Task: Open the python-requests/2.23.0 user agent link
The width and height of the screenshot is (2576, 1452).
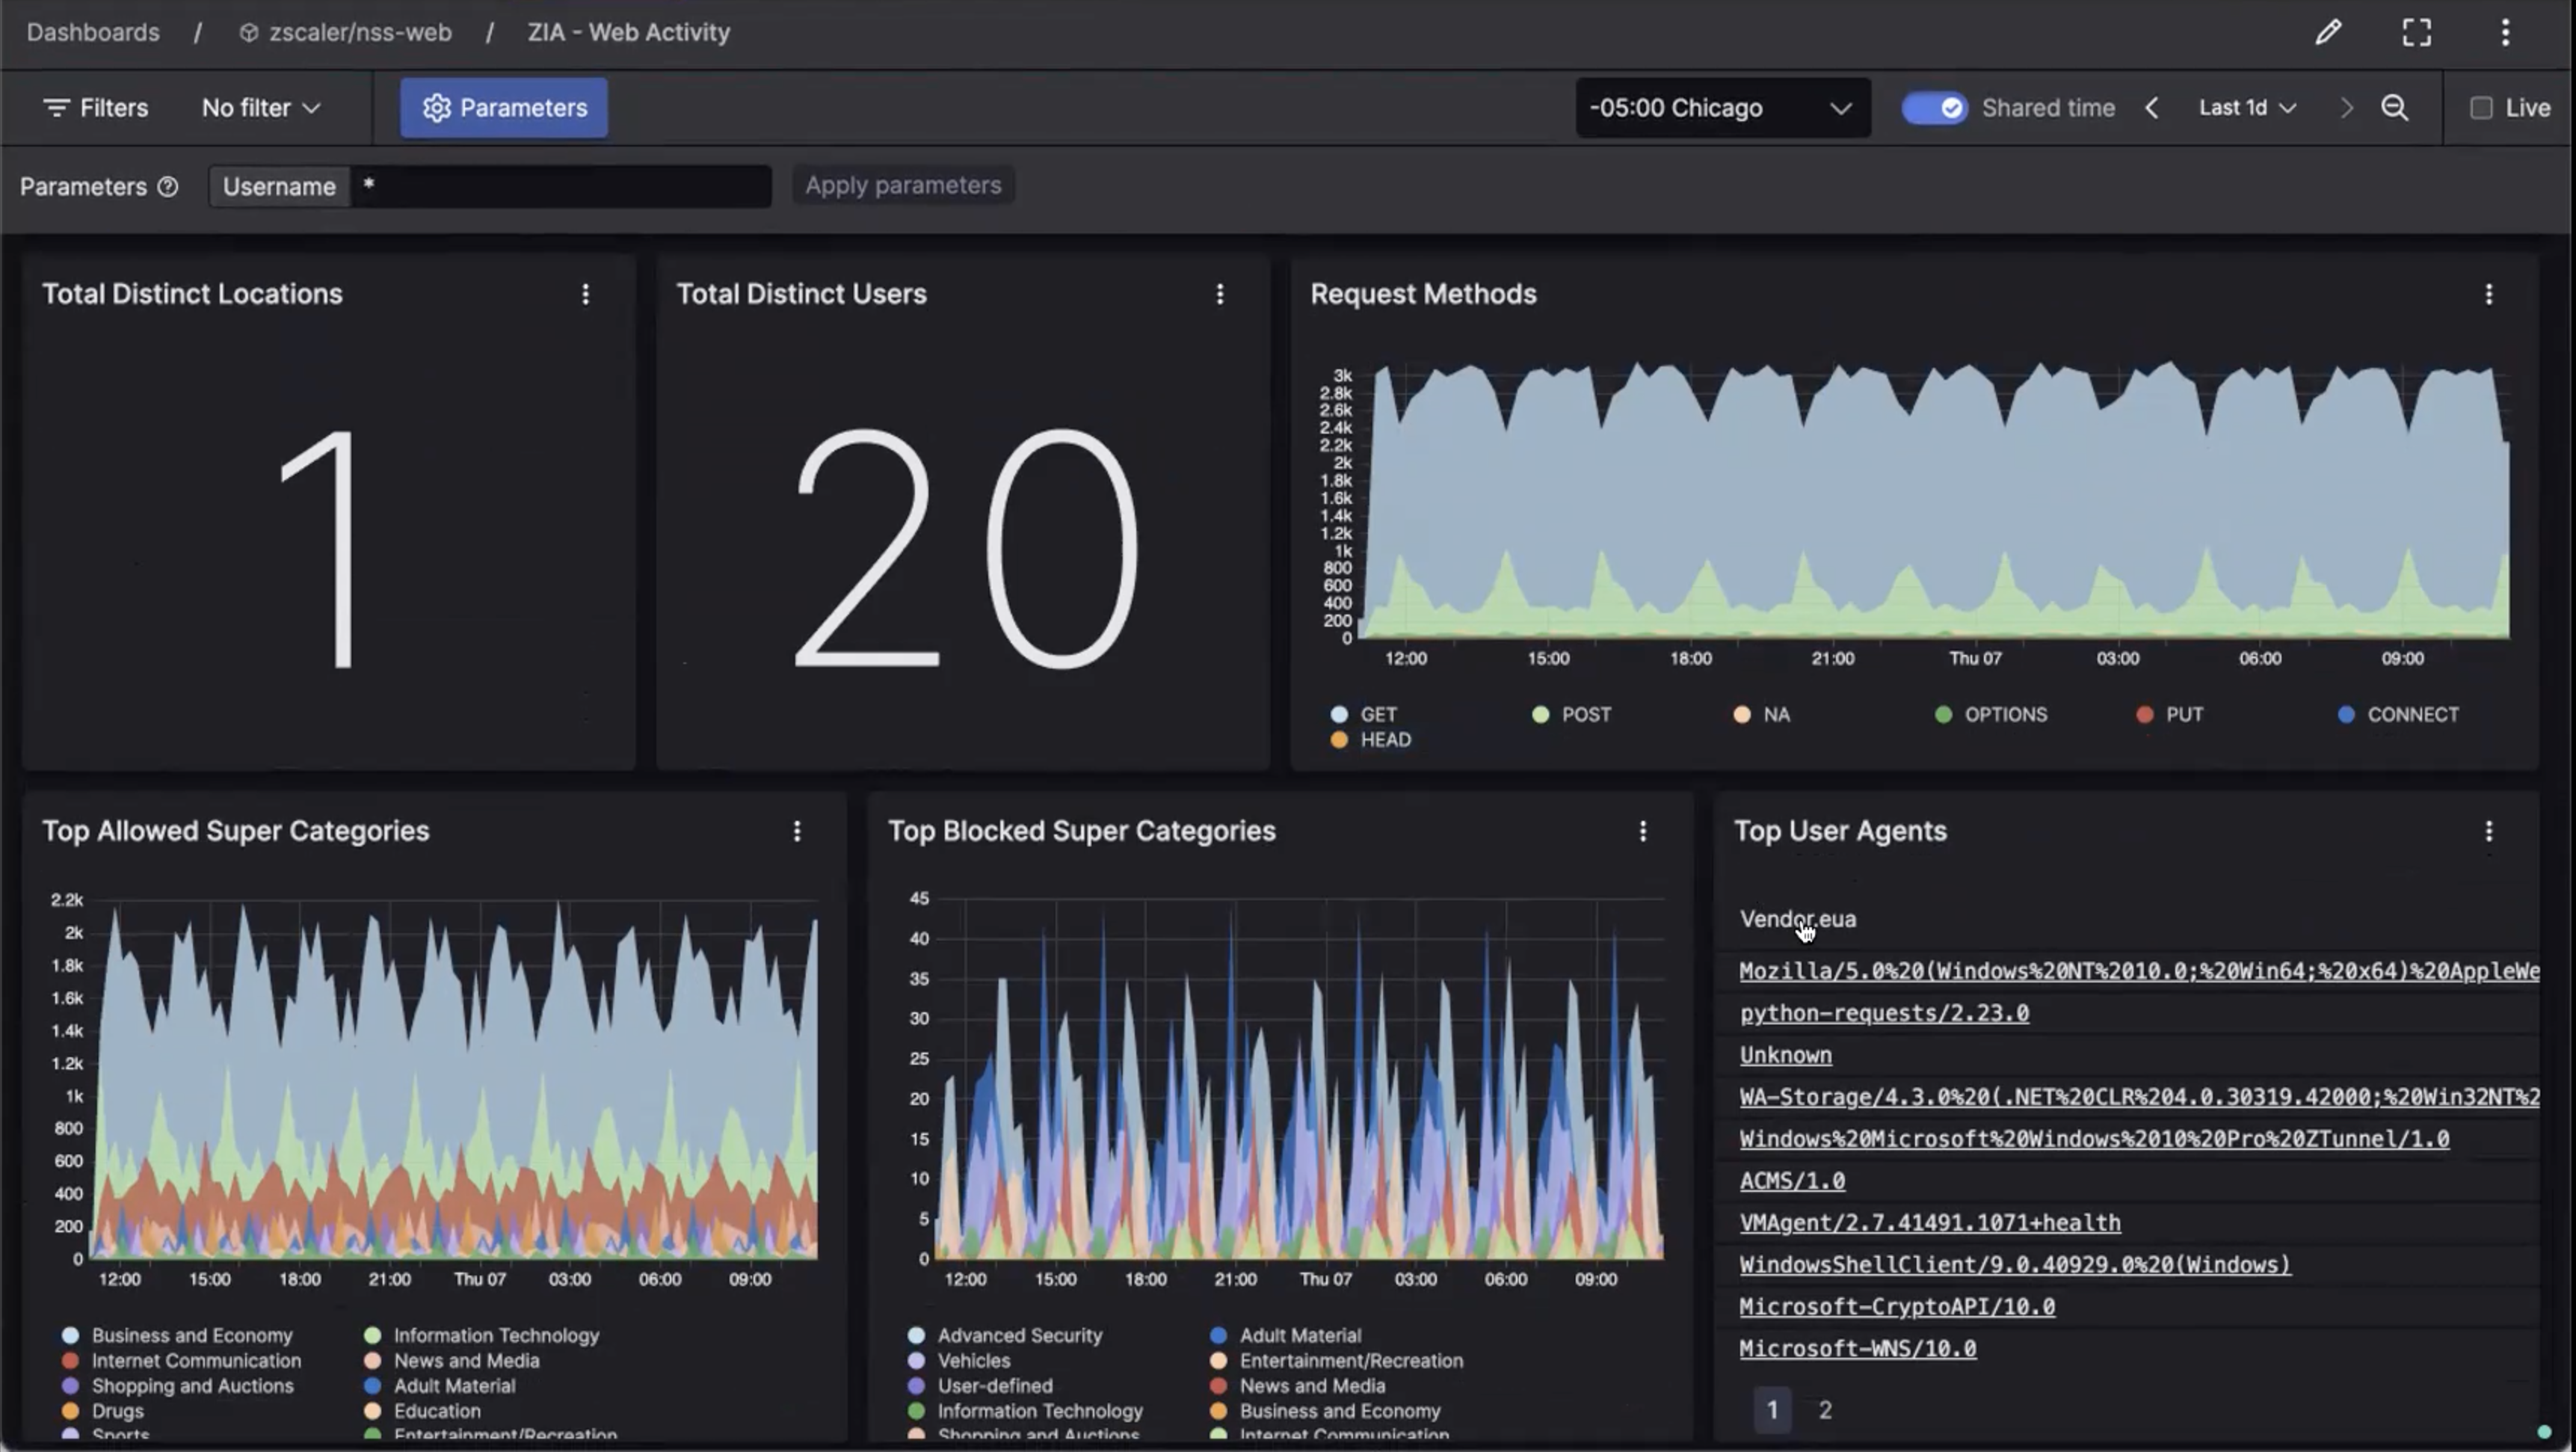Action: point(1884,1013)
